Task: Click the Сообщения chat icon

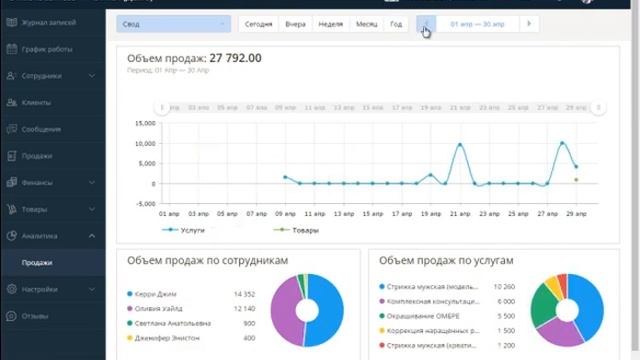Action: click(12, 129)
